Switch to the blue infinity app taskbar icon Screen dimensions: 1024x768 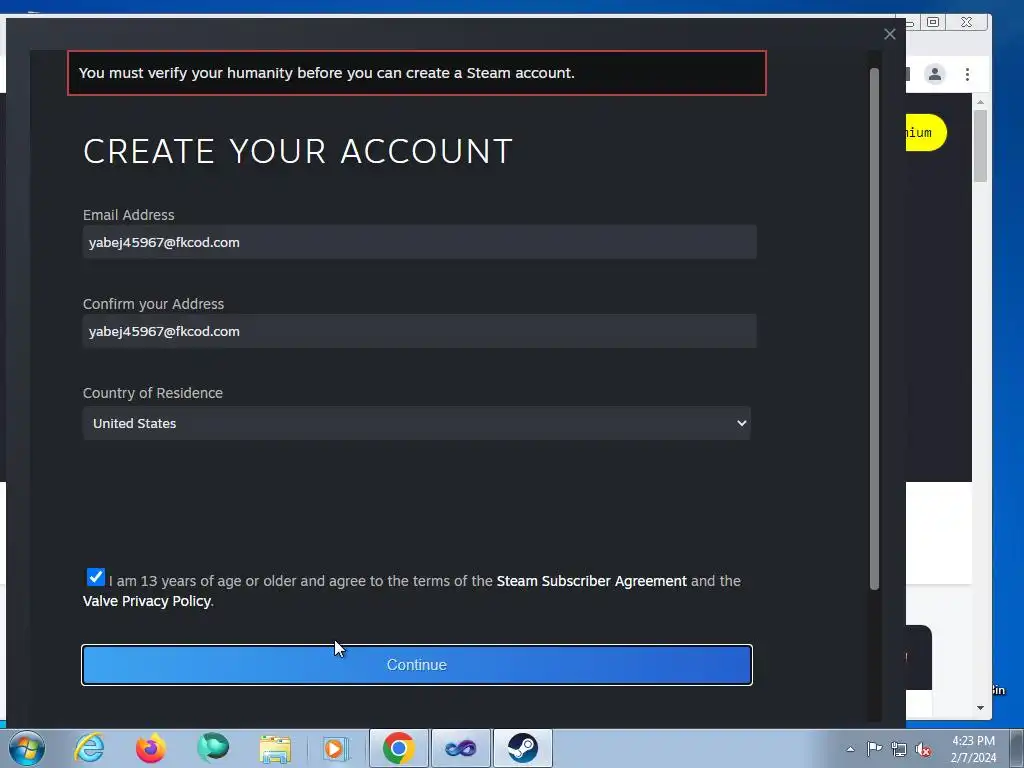[460, 748]
